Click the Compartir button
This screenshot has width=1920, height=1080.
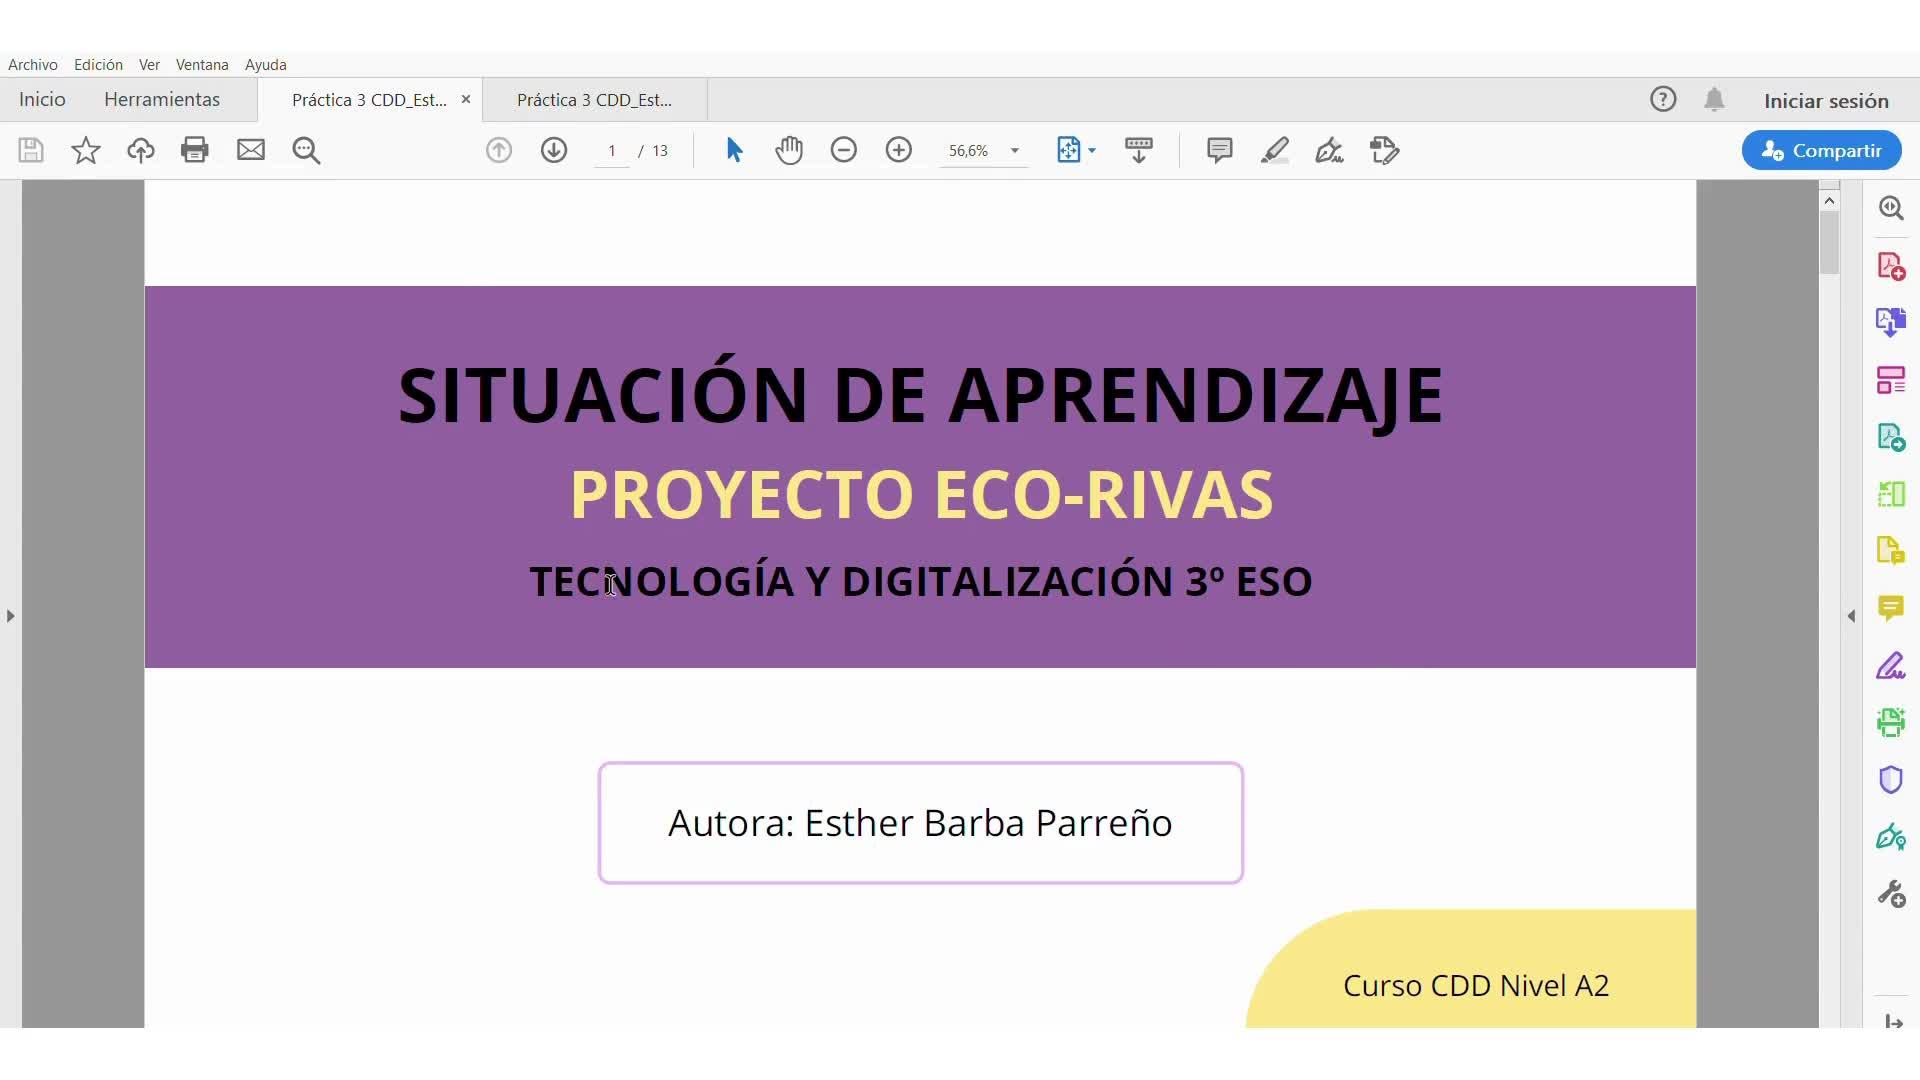point(1821,150)
